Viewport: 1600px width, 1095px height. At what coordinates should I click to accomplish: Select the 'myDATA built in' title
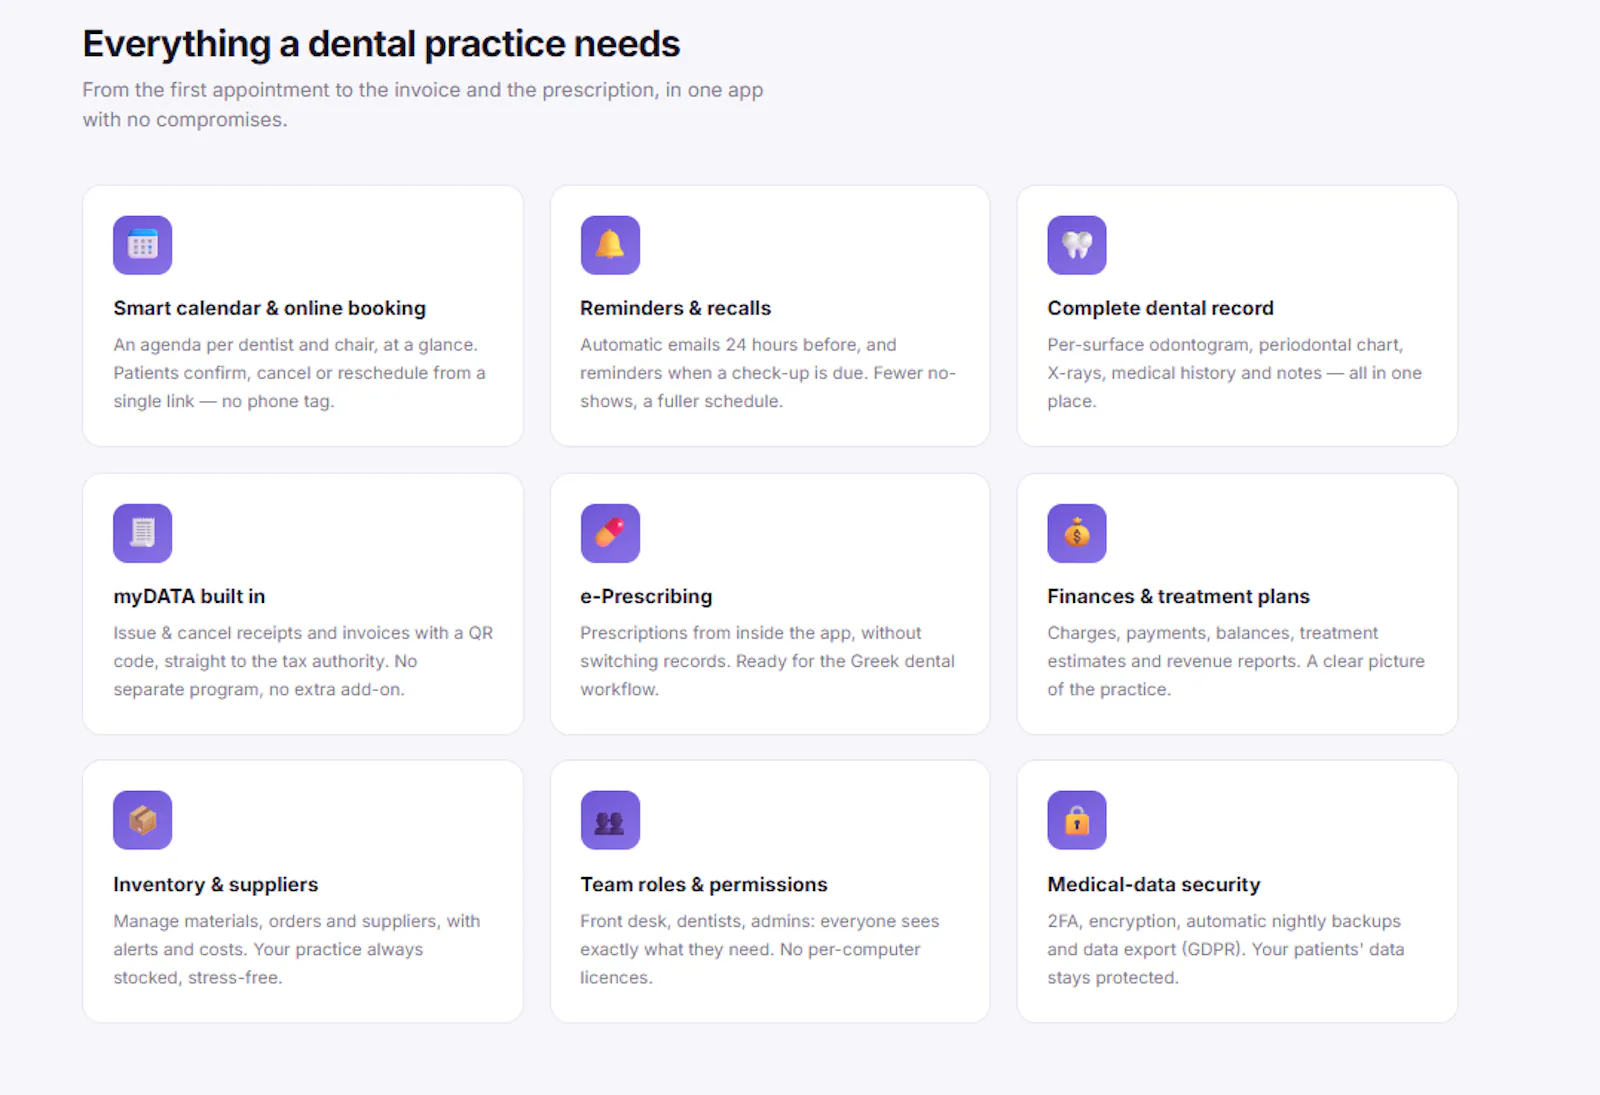(189, 596)
